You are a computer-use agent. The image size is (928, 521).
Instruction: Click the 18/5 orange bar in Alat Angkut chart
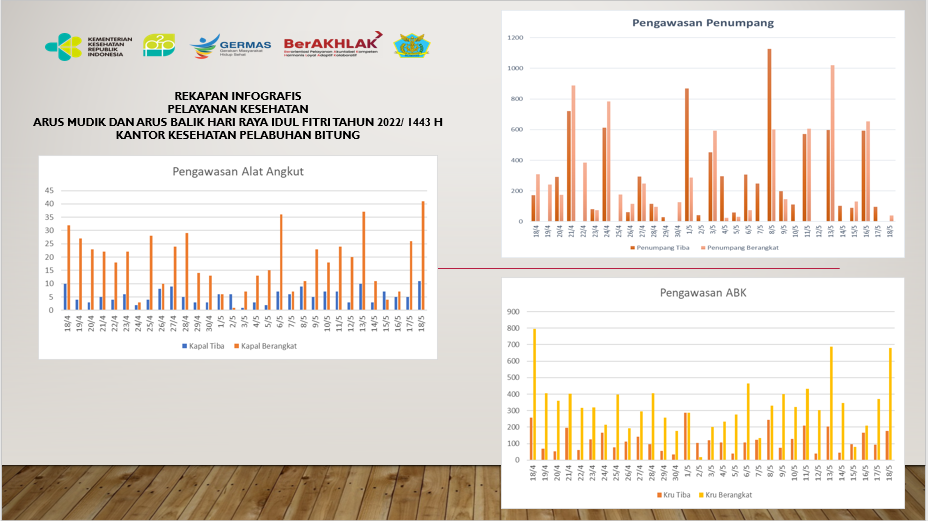tap(423, 256)
